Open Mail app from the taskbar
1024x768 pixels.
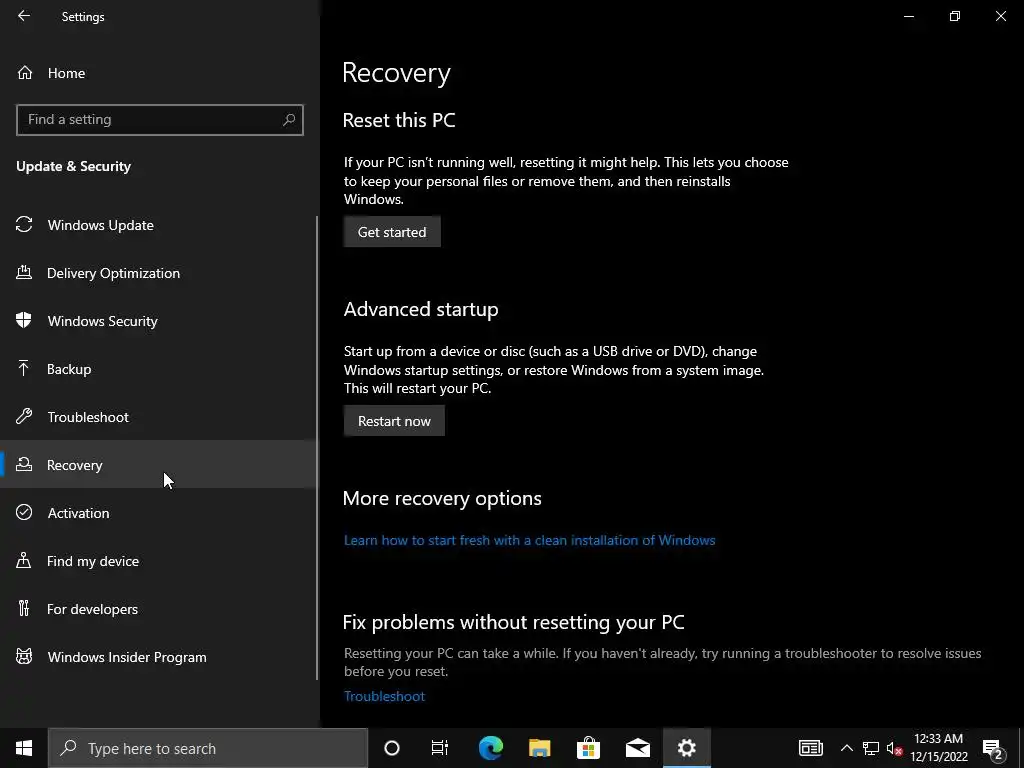(637, 748)
